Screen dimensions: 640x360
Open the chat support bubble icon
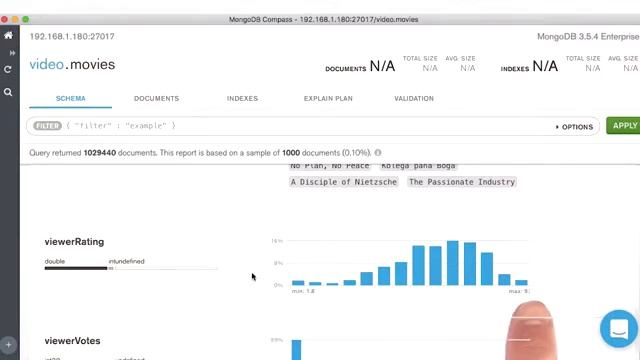(x=619, y=329)
